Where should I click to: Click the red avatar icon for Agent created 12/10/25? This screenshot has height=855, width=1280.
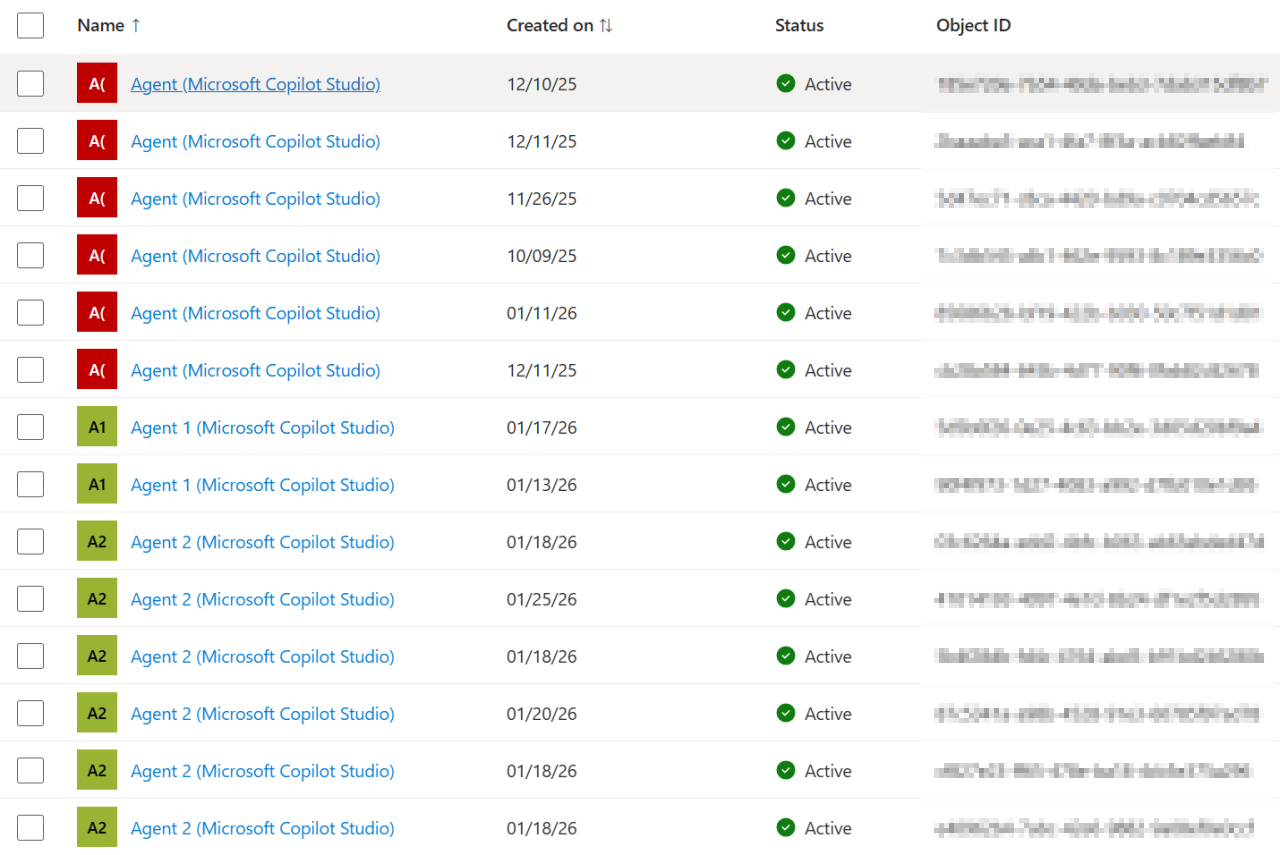pyautogui.click(x=97, y=84)
